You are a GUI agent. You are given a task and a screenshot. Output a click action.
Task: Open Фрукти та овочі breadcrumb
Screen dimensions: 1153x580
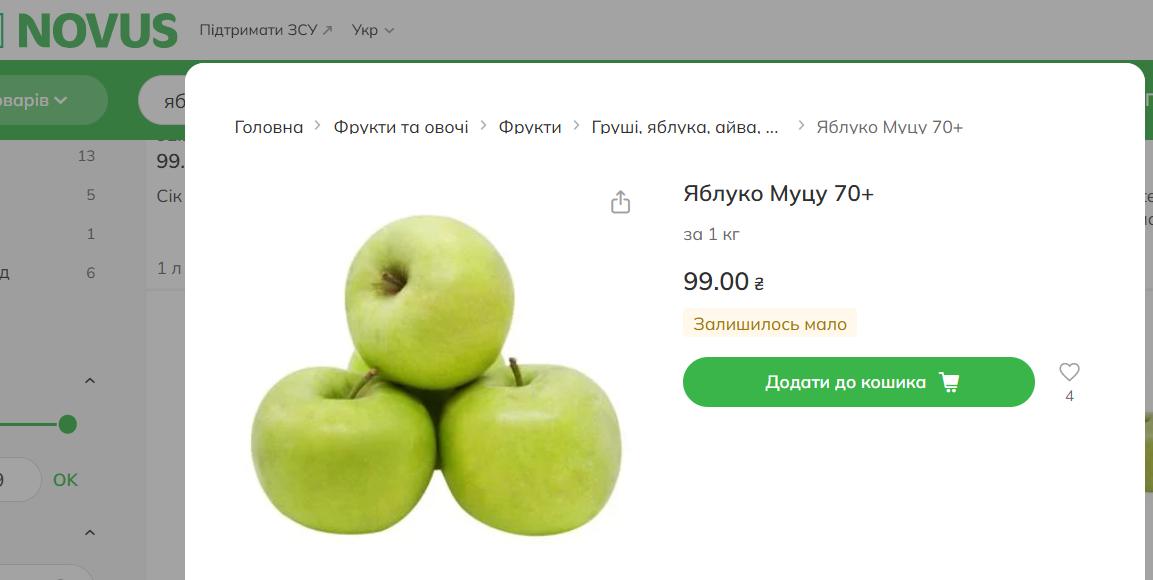(x=401, y=127)
